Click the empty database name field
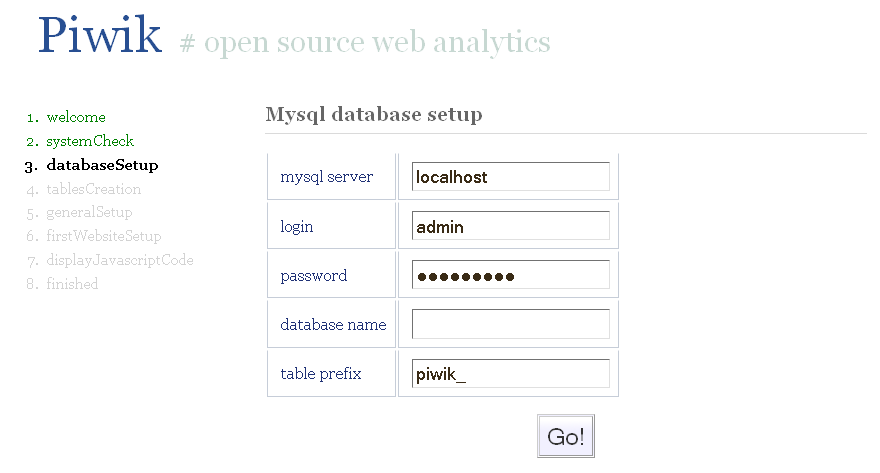 point(511,324)
